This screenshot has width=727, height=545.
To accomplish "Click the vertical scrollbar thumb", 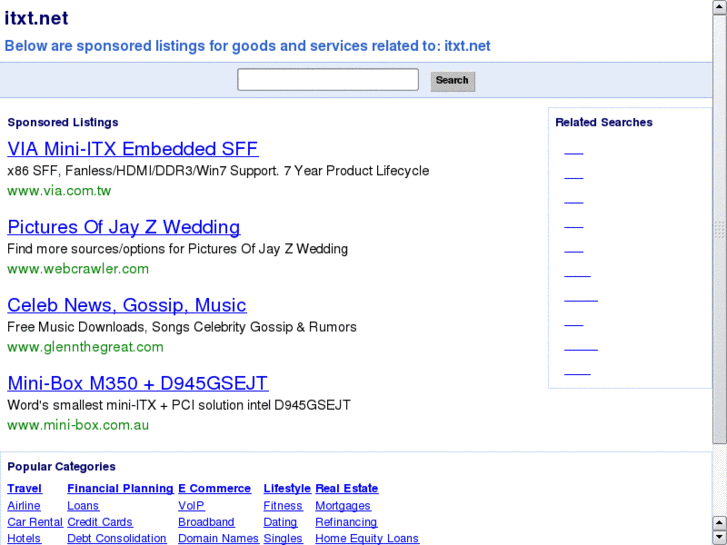I will 719,229.
